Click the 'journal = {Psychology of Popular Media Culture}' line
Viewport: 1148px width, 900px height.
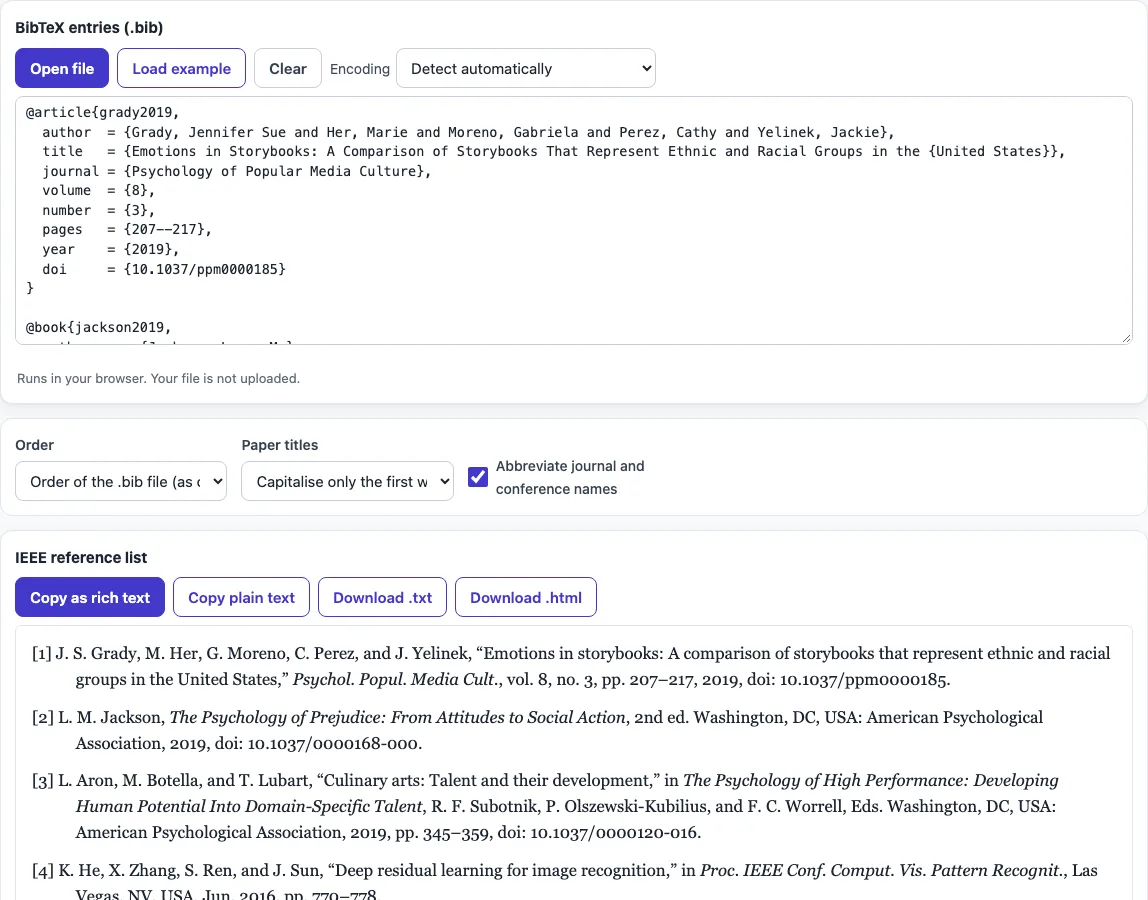236,171
